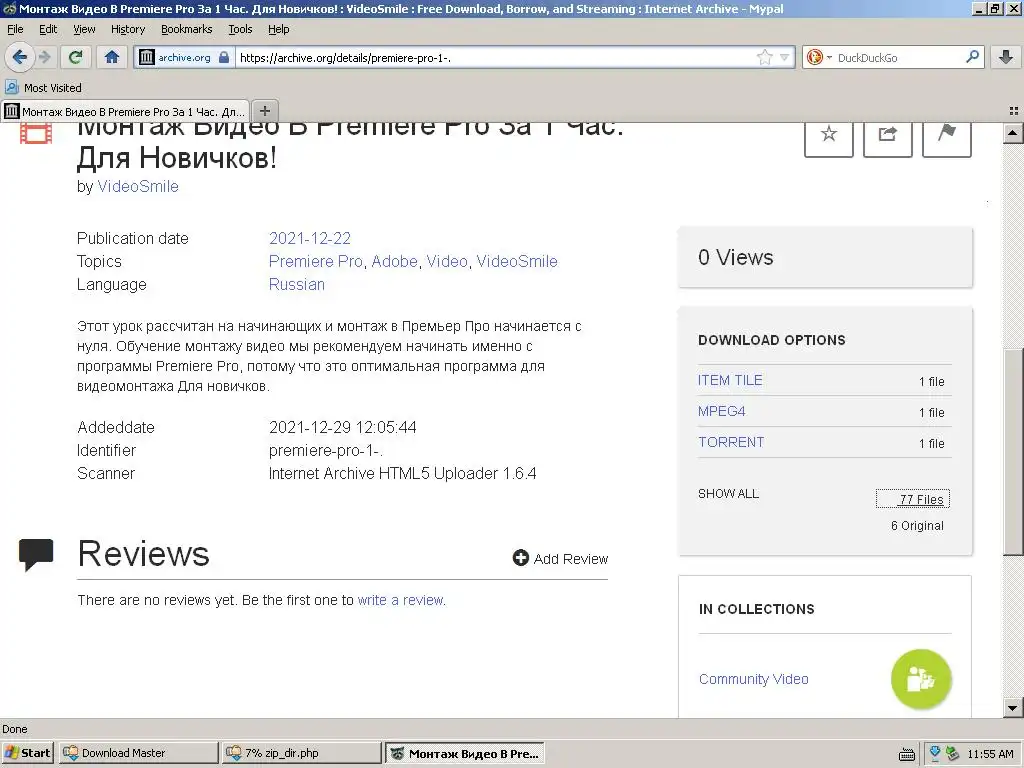Open the Windows Start button
The height and width of the screenshot is (768, 1024).
click(27, 753)
